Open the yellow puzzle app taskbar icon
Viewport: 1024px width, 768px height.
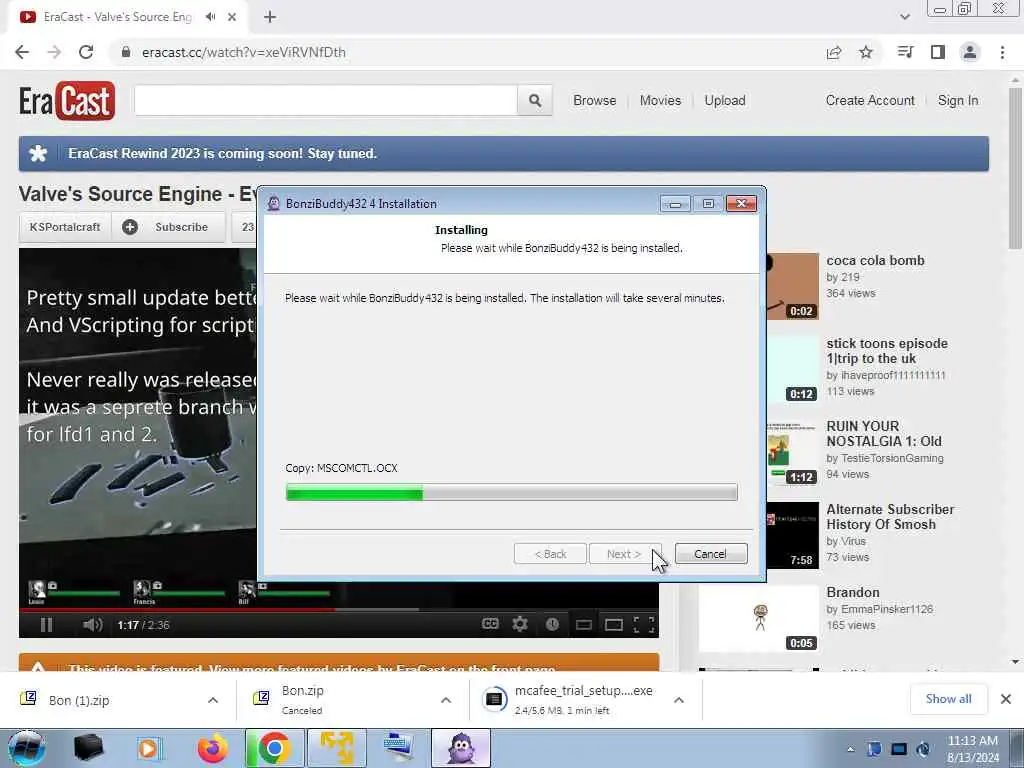[x=337, y=748]
